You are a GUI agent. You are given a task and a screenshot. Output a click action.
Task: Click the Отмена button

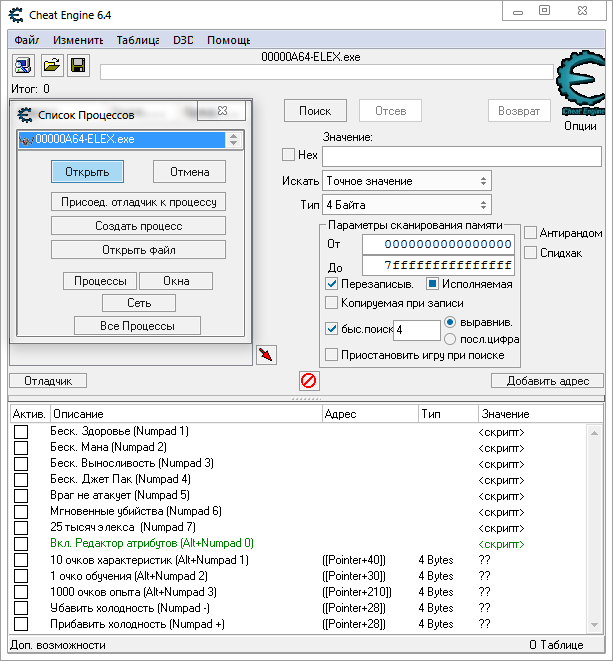[x=189, y=172]
